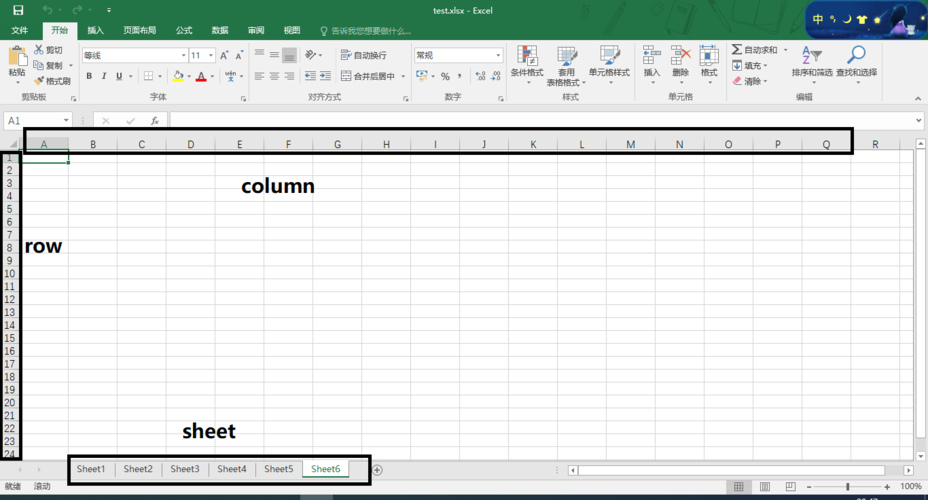Toggle Wrap Text (自动换行)

364,55
